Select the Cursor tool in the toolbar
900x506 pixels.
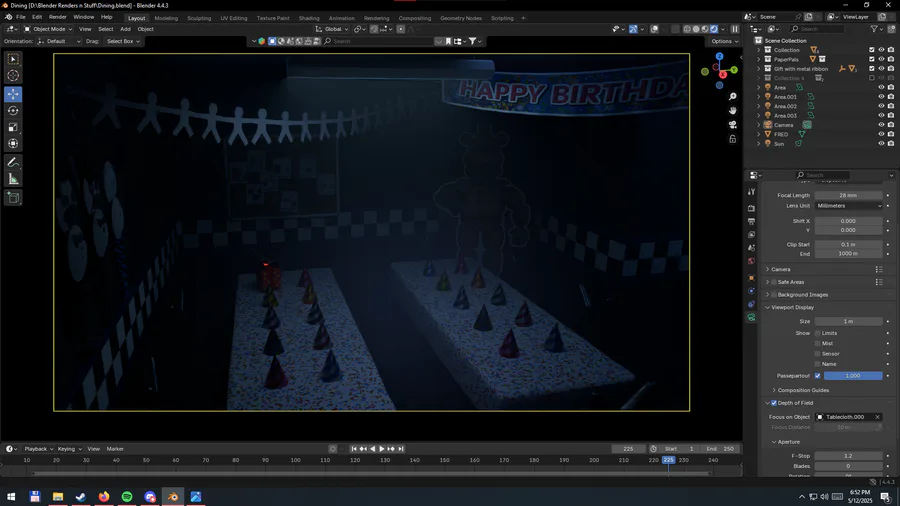click(13, 75)
